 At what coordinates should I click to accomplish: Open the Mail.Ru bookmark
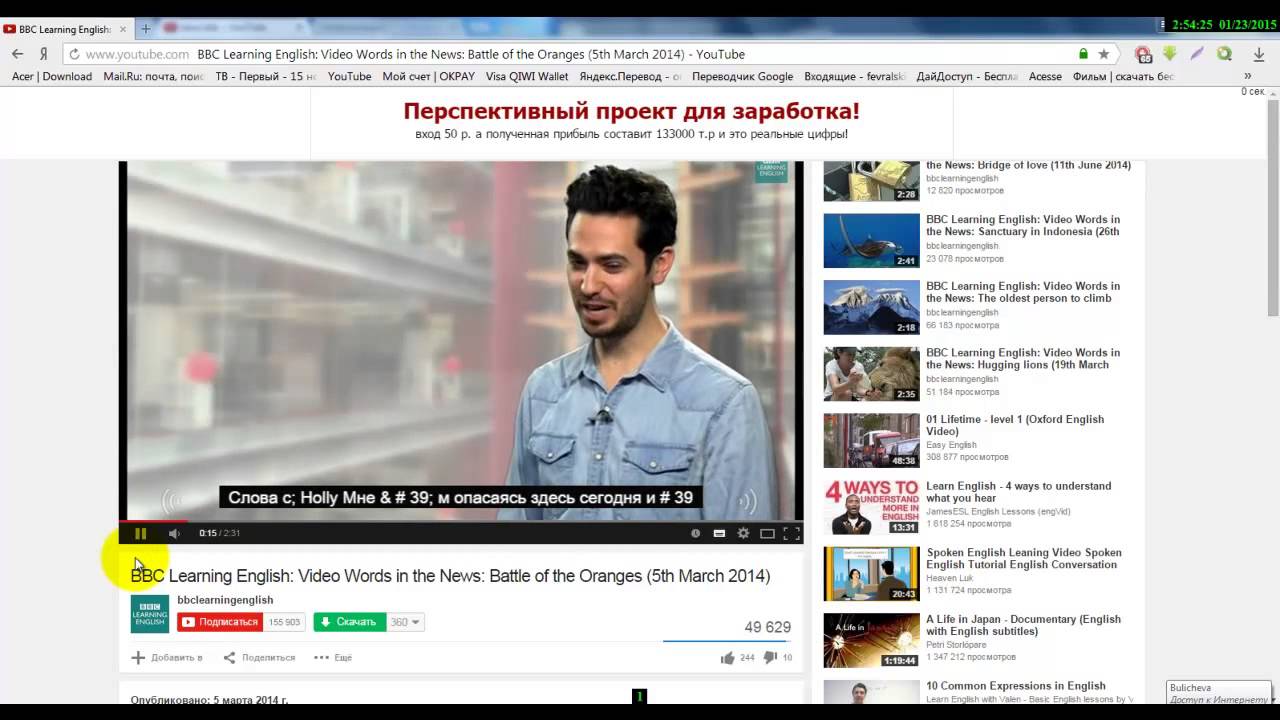coord(153,76)
